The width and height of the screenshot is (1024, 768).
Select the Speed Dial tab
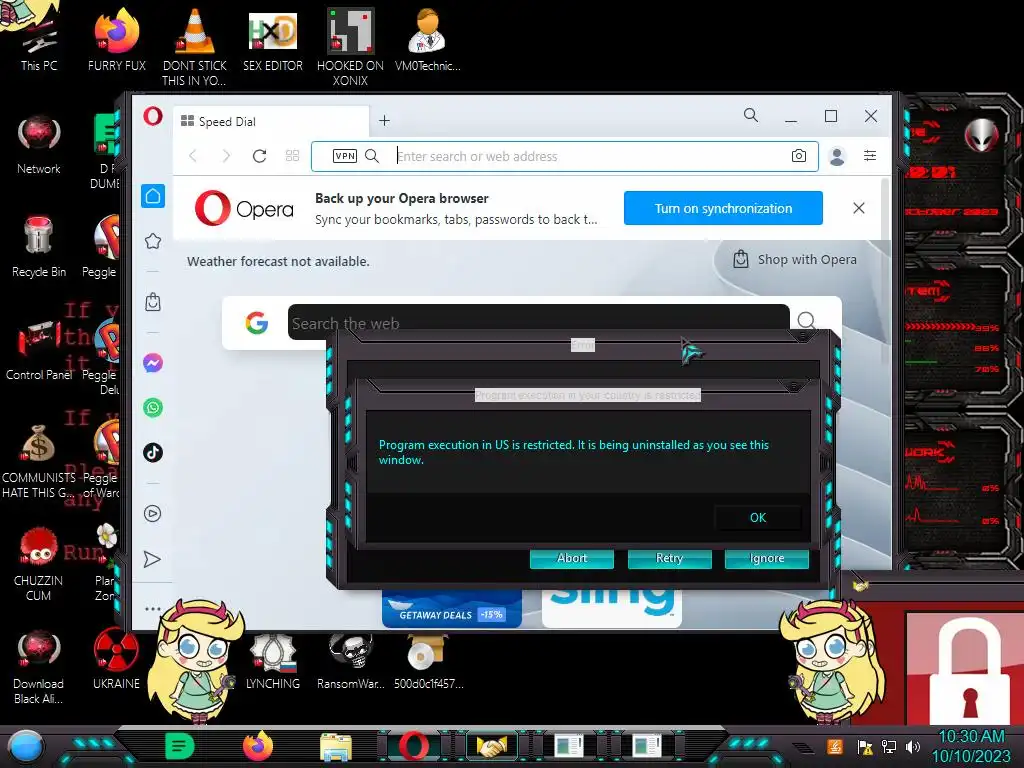tap(272, 121)
